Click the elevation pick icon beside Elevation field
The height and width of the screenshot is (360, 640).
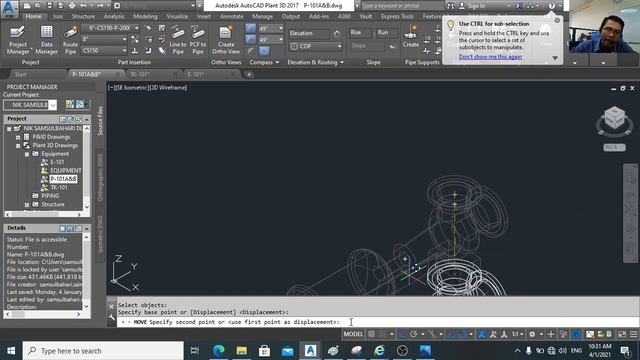tap(337, 33)
